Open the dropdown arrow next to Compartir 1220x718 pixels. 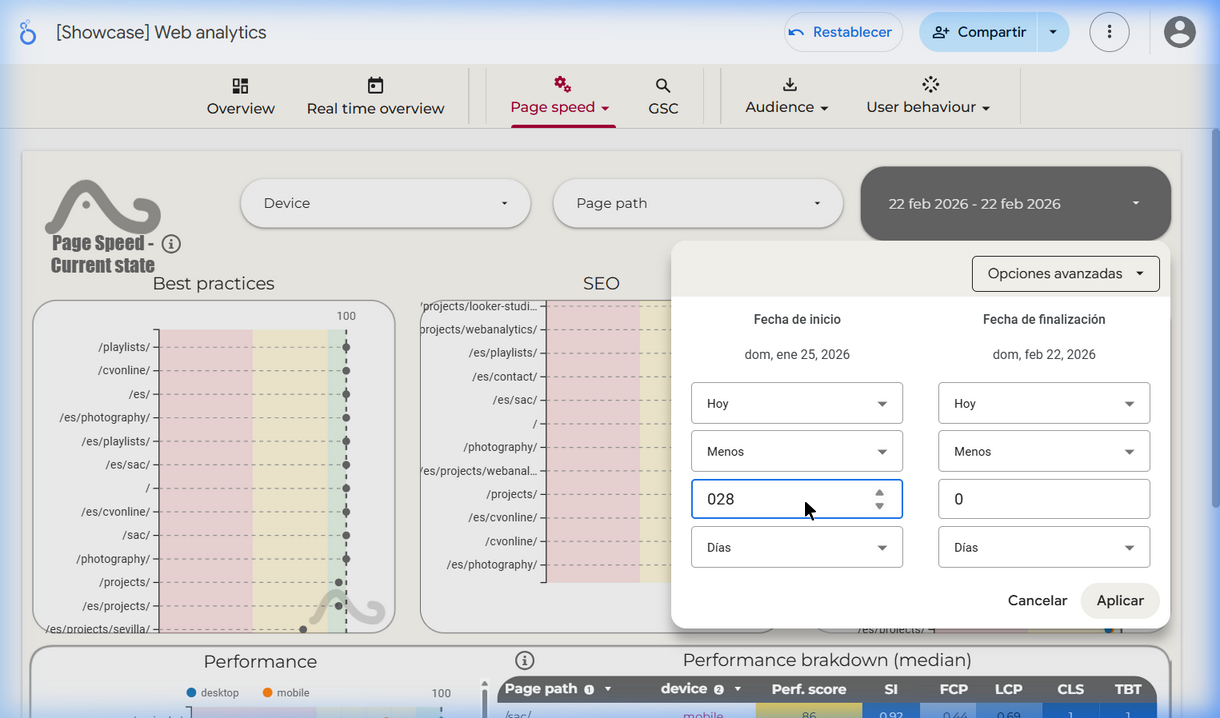[x=1053, y=32]
